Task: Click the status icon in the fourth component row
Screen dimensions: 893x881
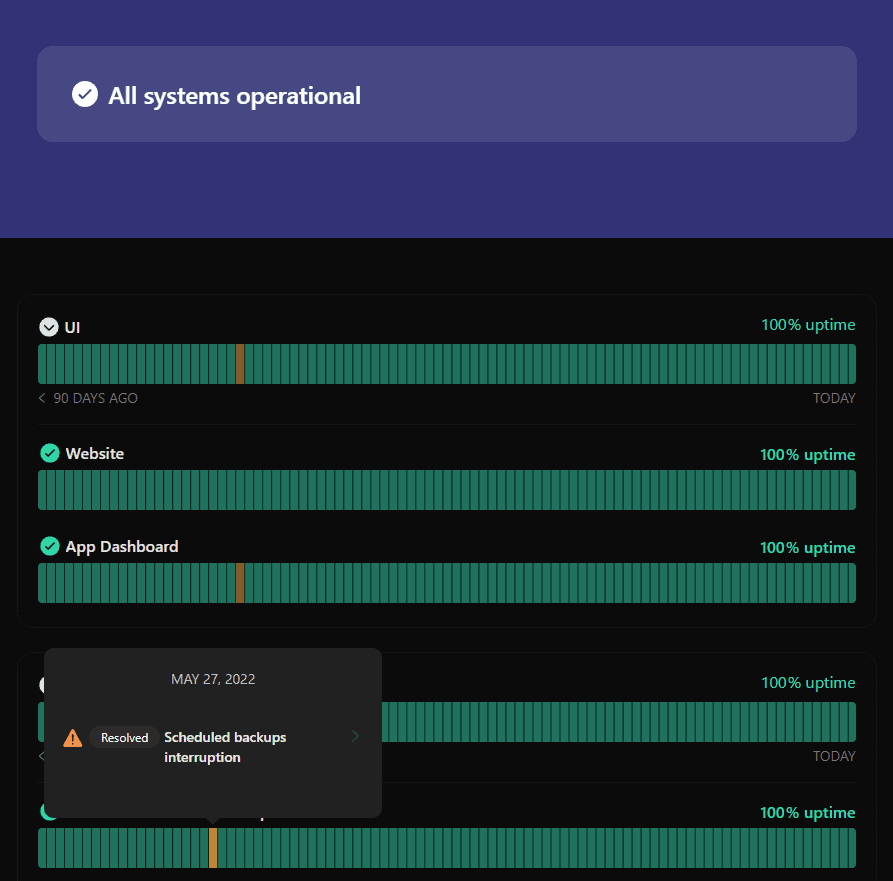Action: pos(49,684)
